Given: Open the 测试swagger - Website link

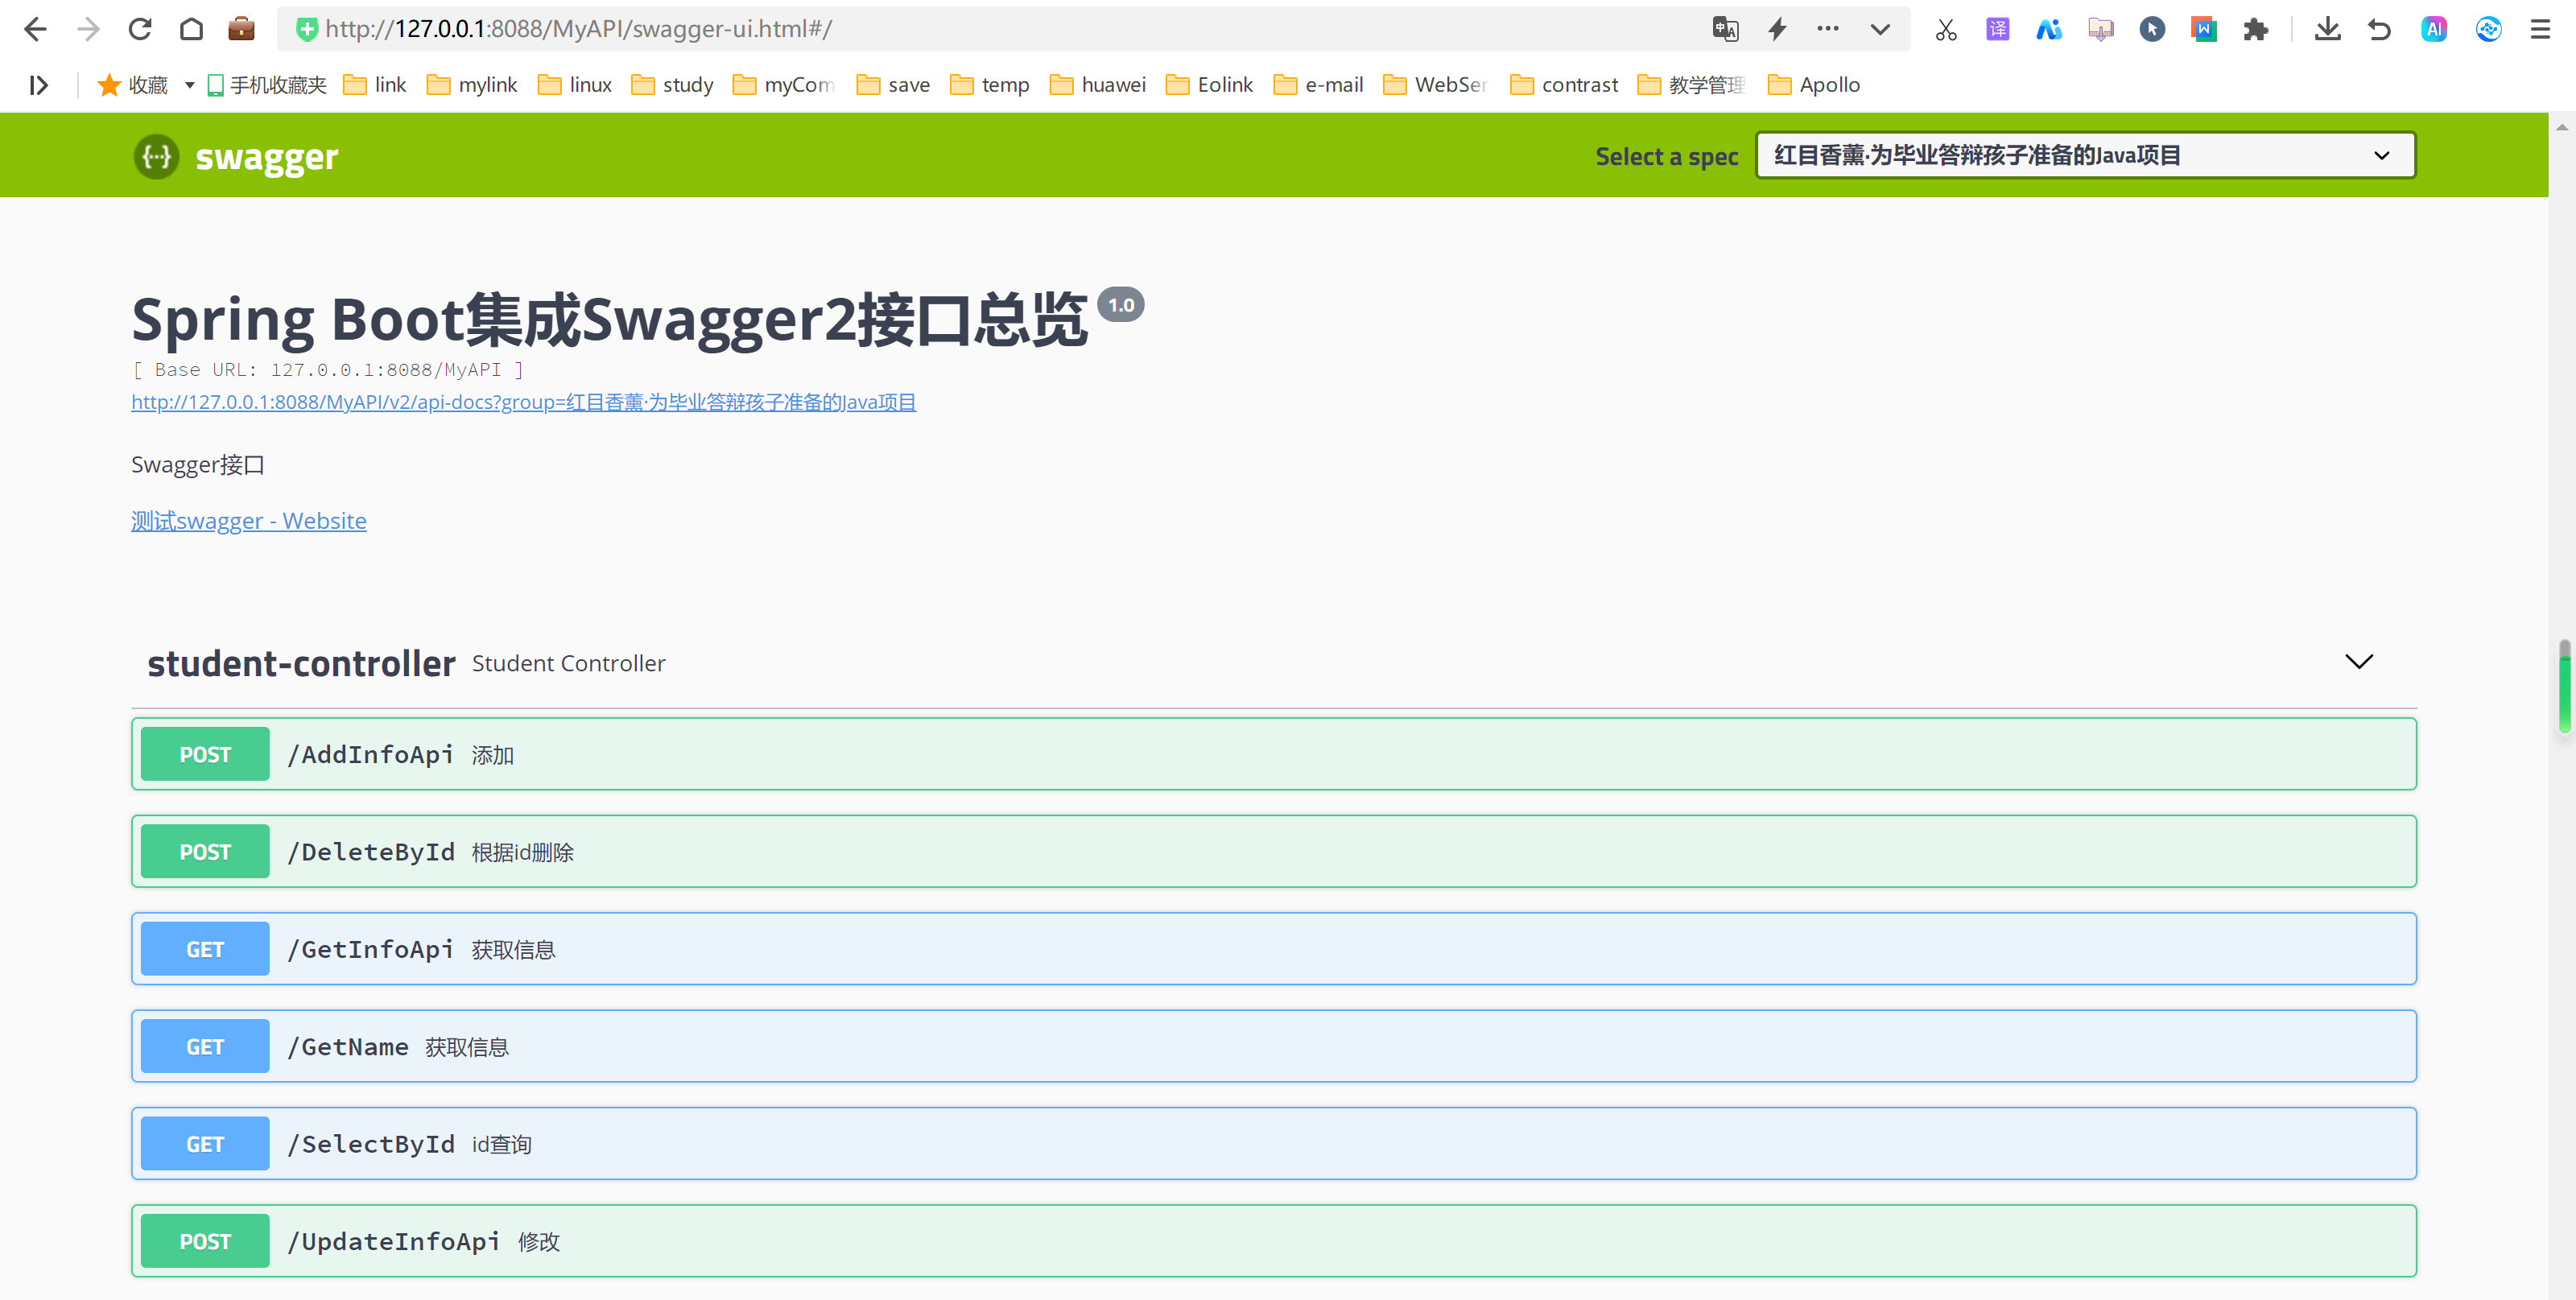Looking at the screenshot, I should click(249, 521).
